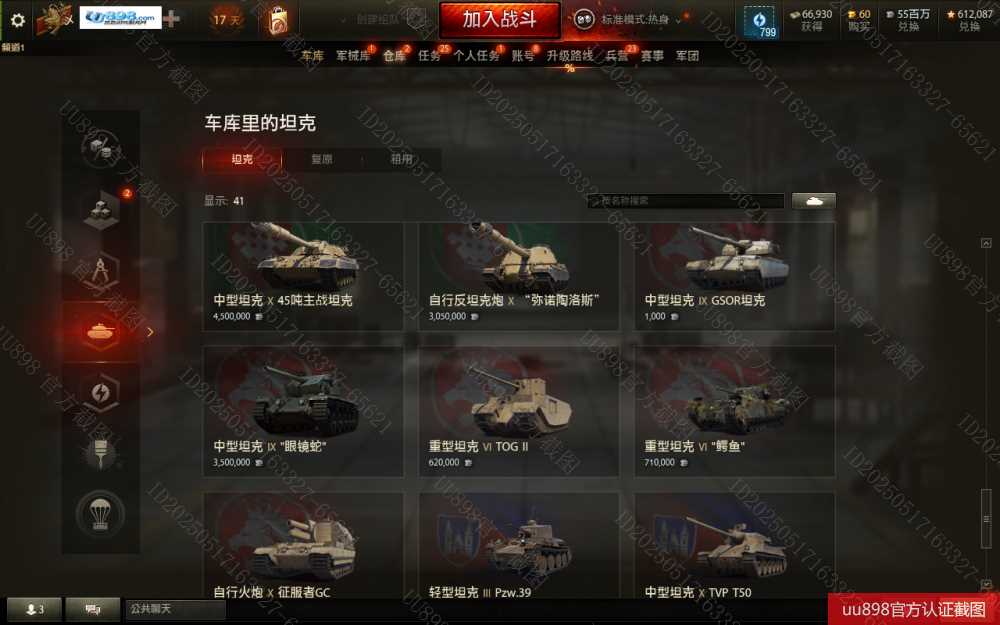
Task: Switch to the 复原 tab
Action: coord(321,159)
